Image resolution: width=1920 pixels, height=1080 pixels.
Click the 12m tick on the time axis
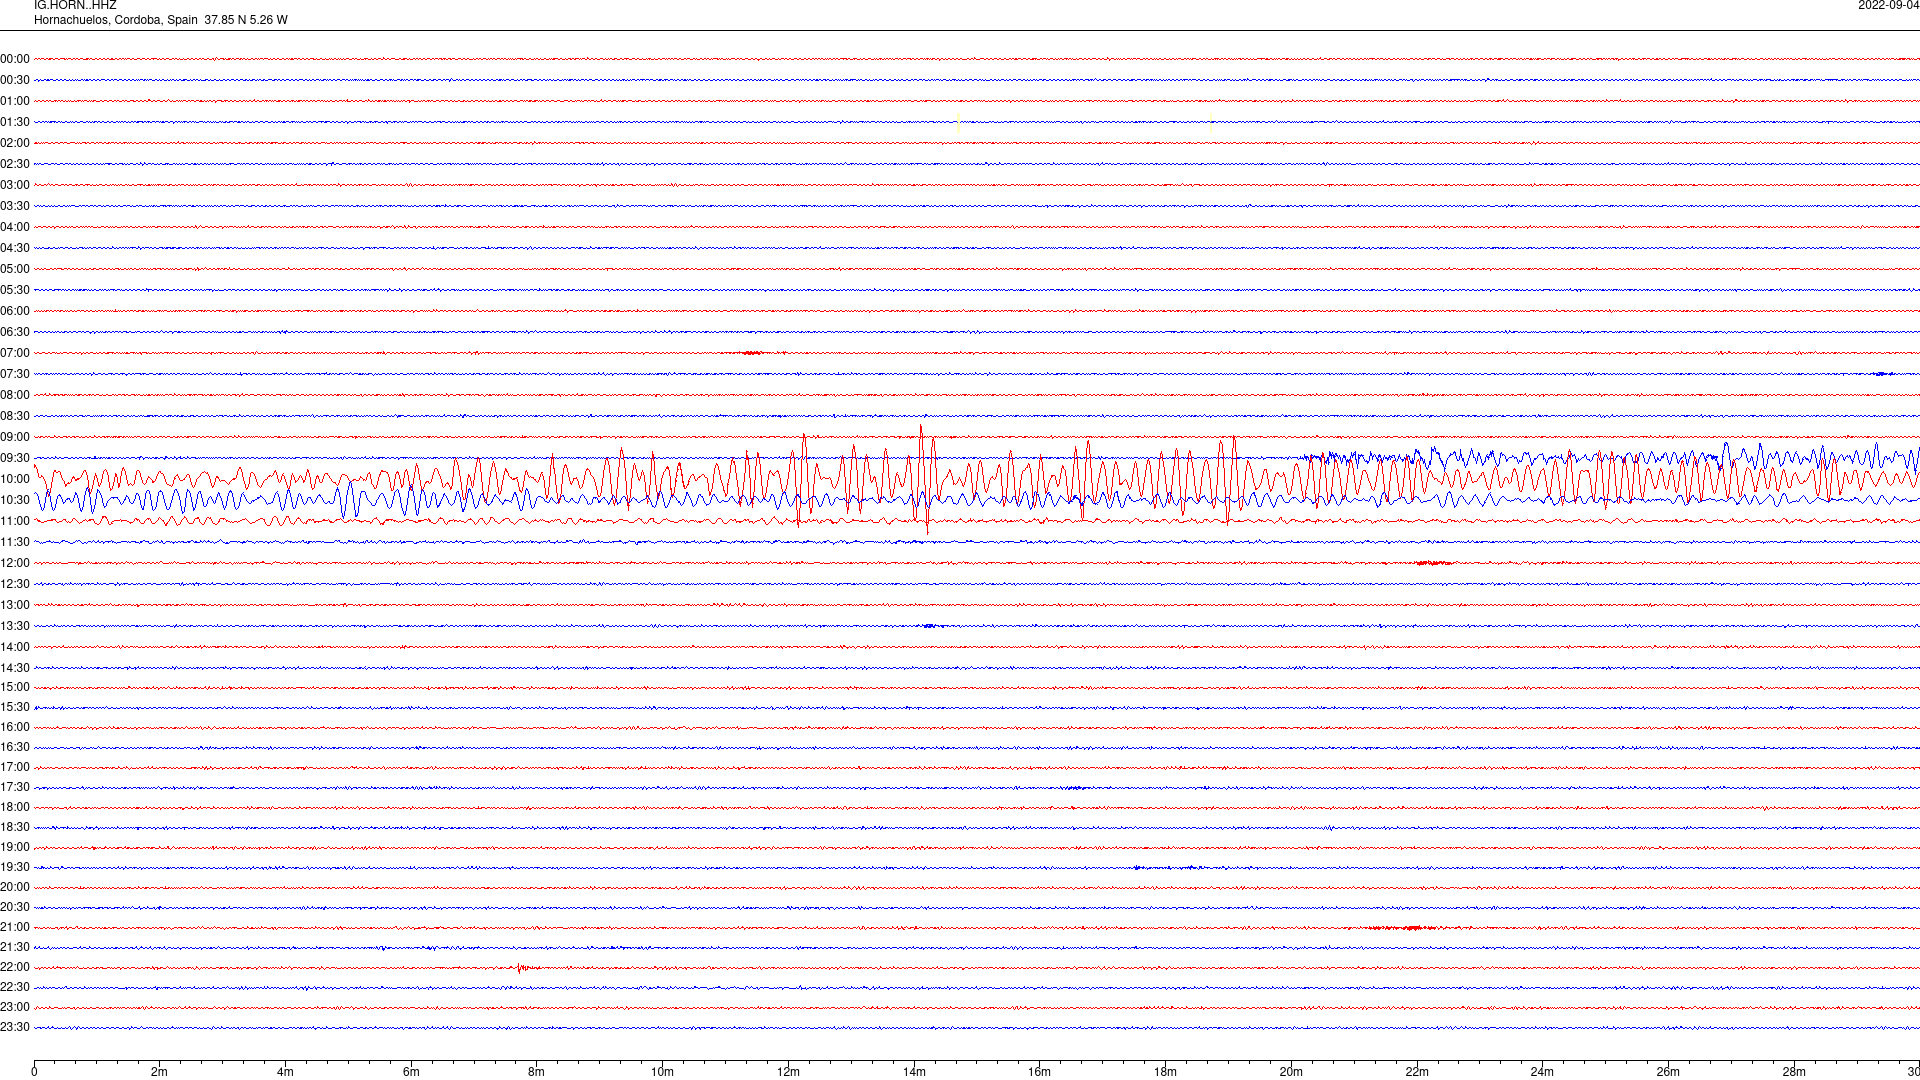tap(788, 1072)
